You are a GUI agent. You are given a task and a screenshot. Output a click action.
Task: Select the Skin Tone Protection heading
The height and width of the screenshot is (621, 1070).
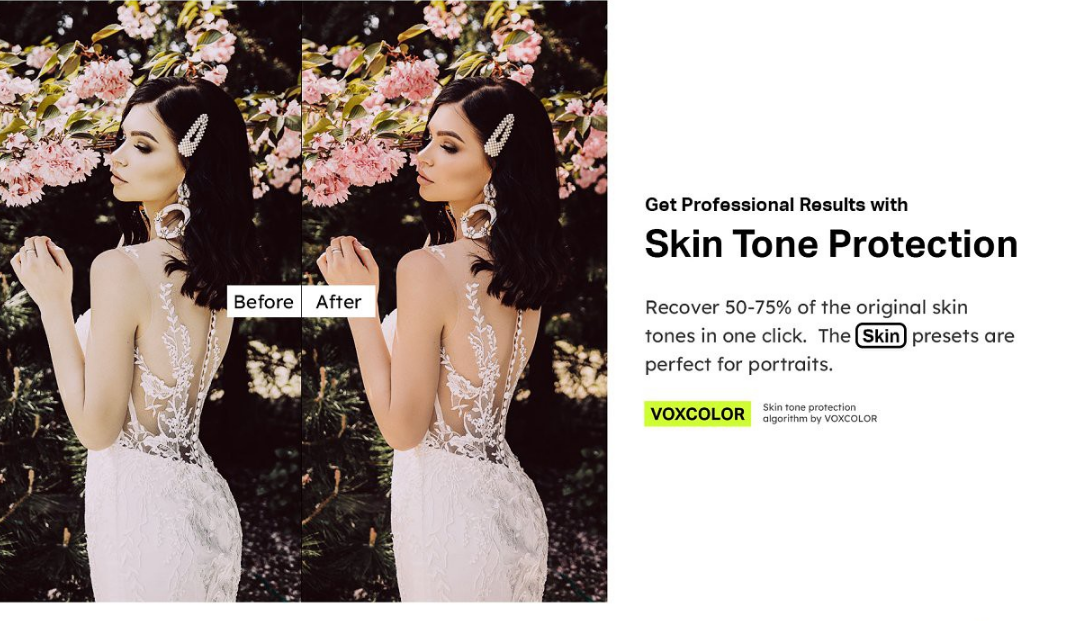coord(831,244)
